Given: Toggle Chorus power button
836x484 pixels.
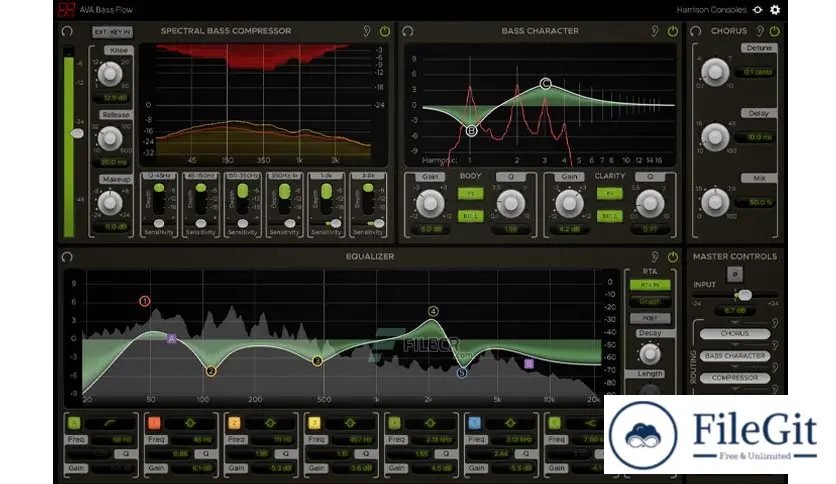Looking at the screenshot, I should coord(774,31).
